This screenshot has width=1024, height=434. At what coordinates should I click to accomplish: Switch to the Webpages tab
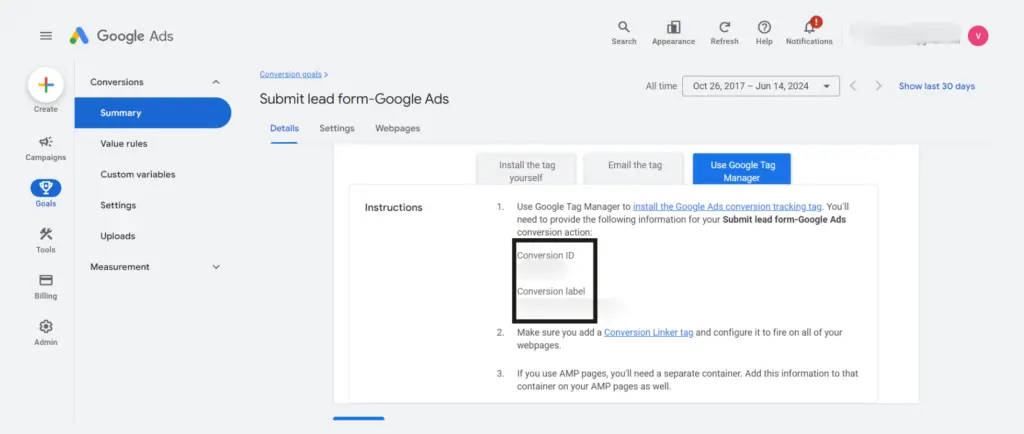(x=398, y=129)
